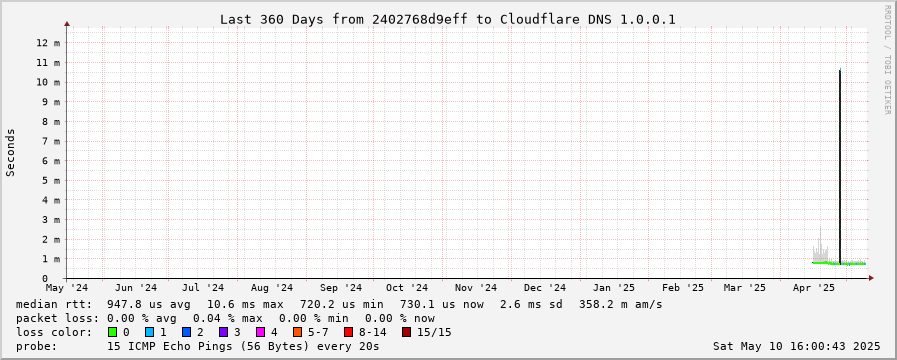Click the red 8-14 loss swatch
Screen dimensions: 897x360
[348, 332]
